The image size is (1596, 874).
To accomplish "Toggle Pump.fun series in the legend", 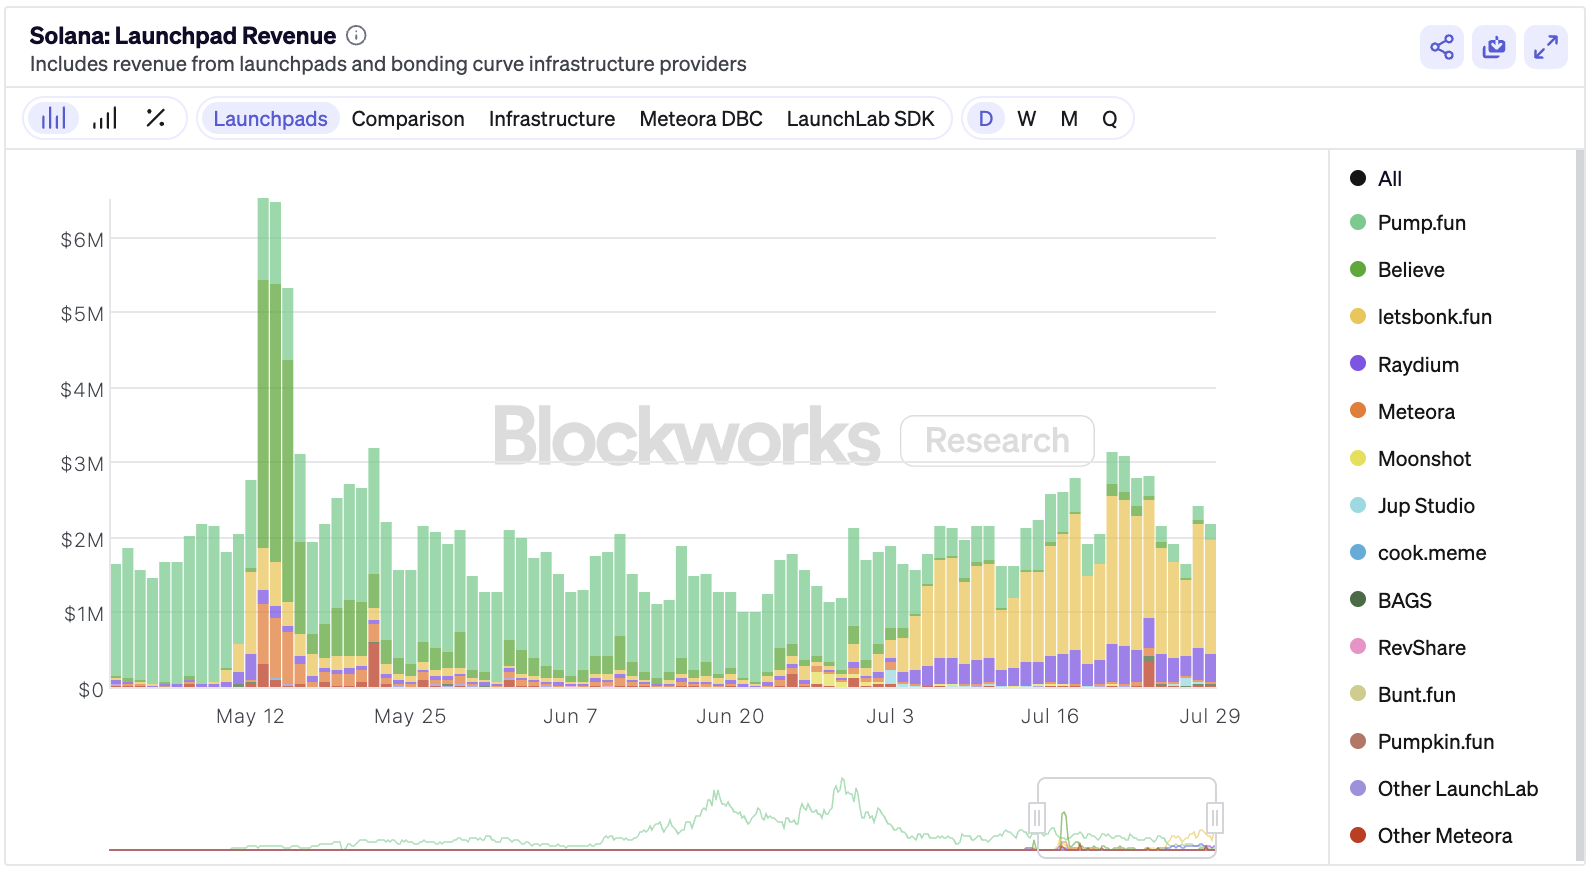I will click(1420, 223).
